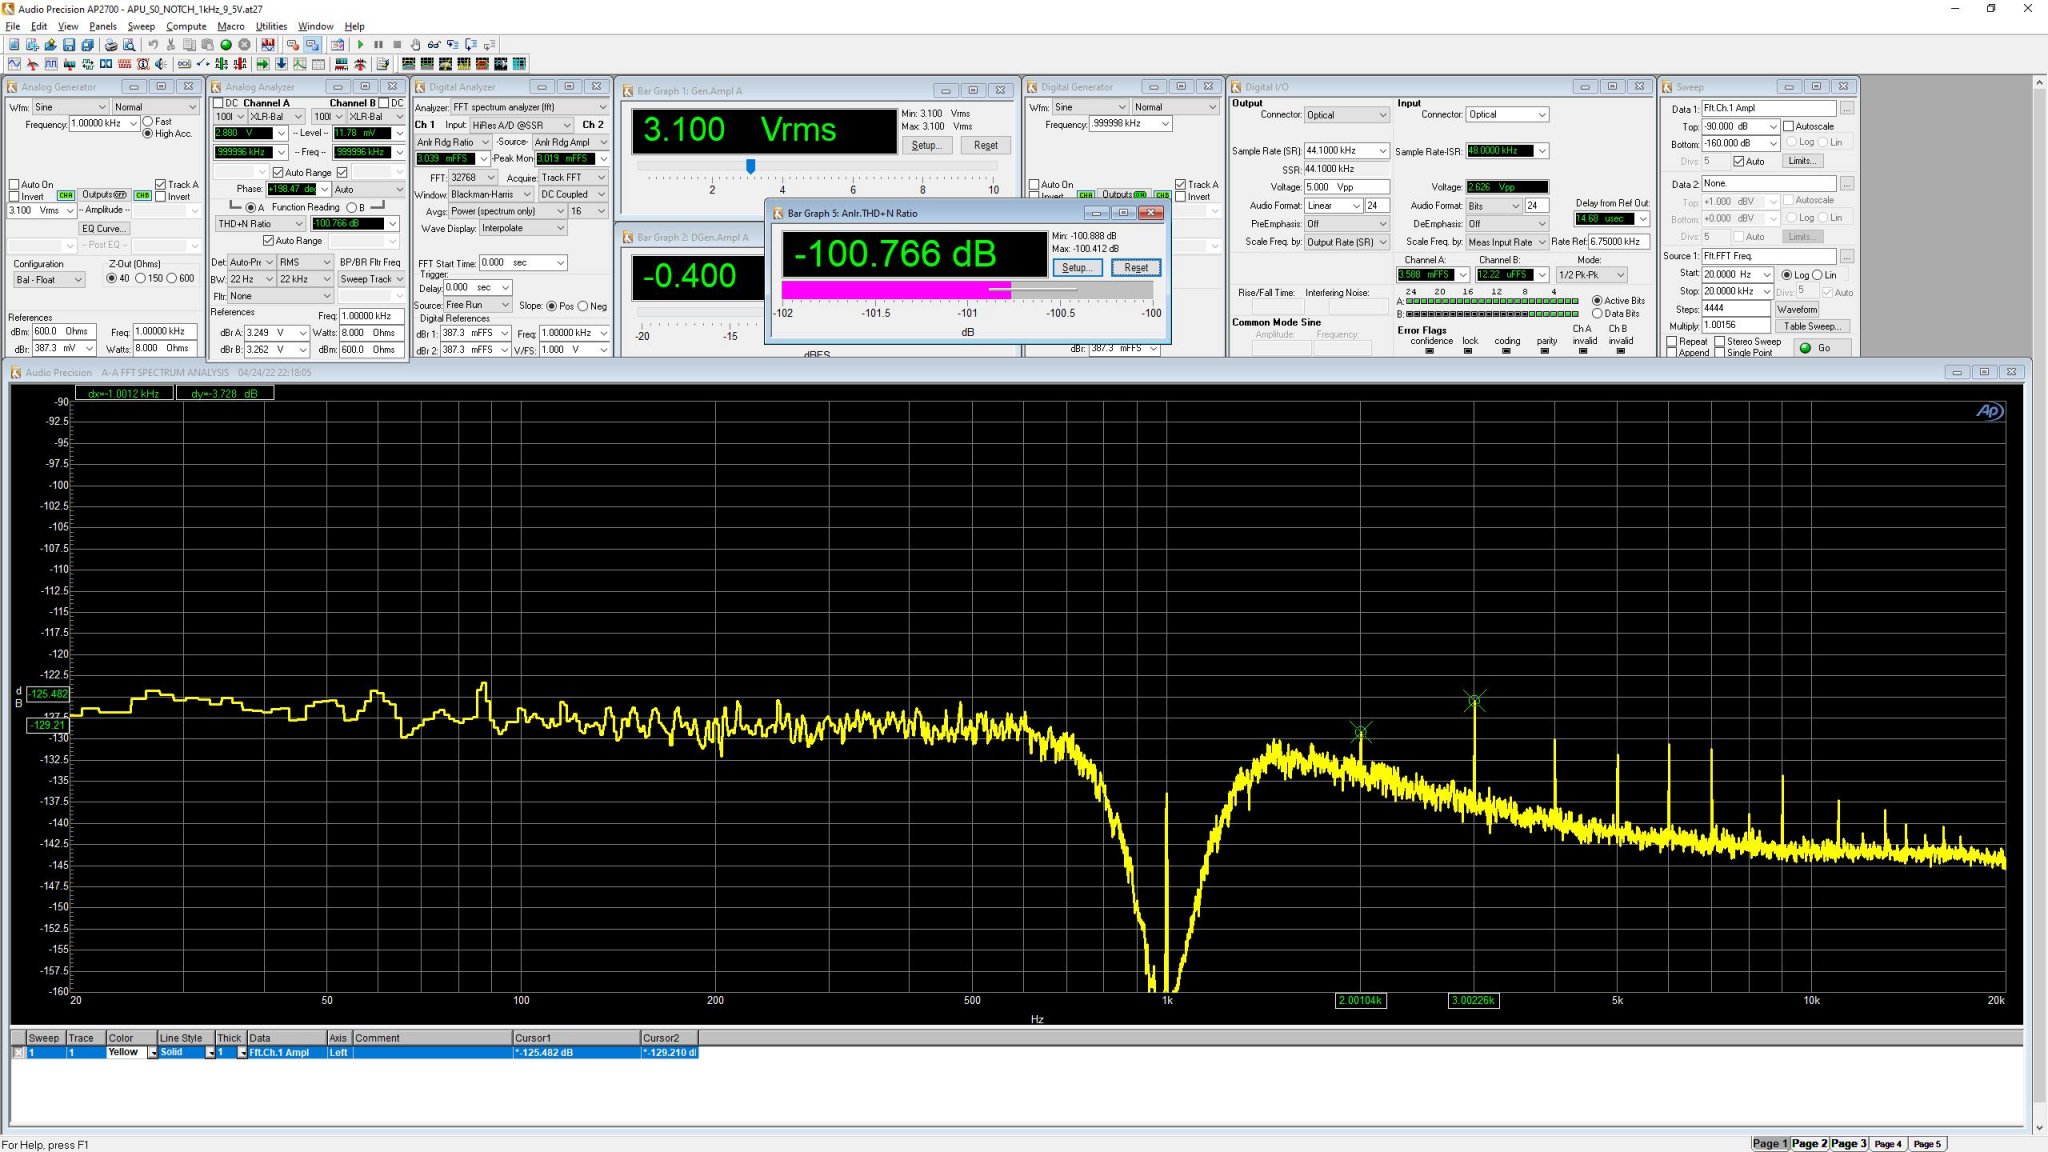Viewport: 2048px width, 1152px height.
Task: Click the Undo arrow toolbar icon
Action: [153, 44]
